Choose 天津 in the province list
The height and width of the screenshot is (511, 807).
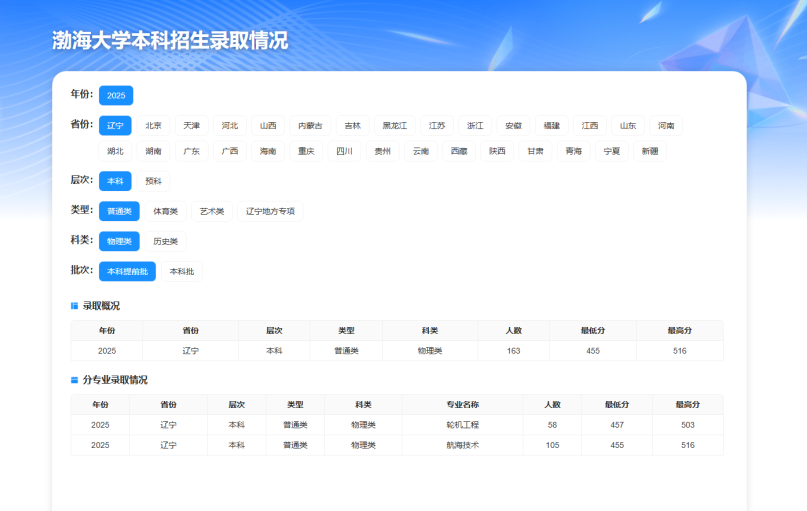191,126
